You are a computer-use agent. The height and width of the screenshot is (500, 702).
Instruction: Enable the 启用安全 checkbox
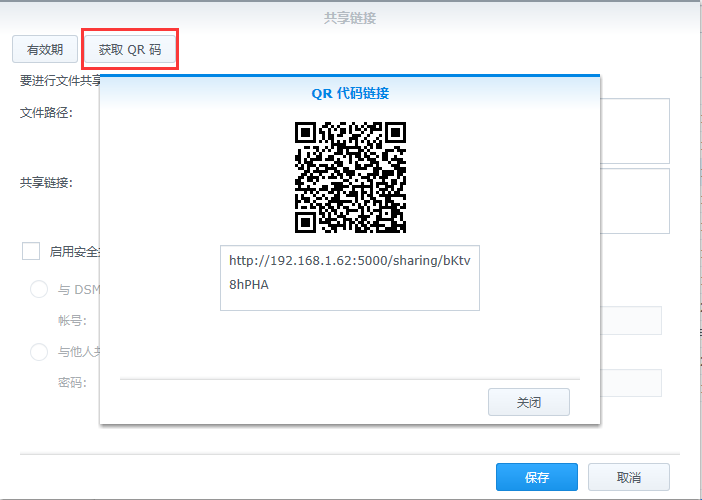31,252
